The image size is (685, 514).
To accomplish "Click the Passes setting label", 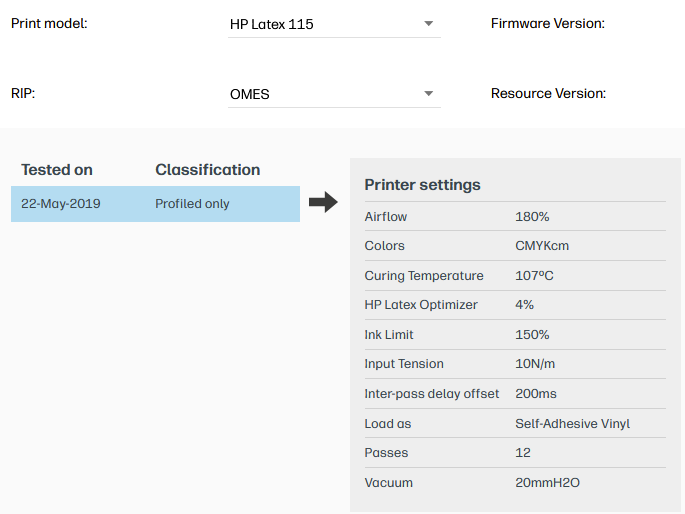I will tap(386, 452).
